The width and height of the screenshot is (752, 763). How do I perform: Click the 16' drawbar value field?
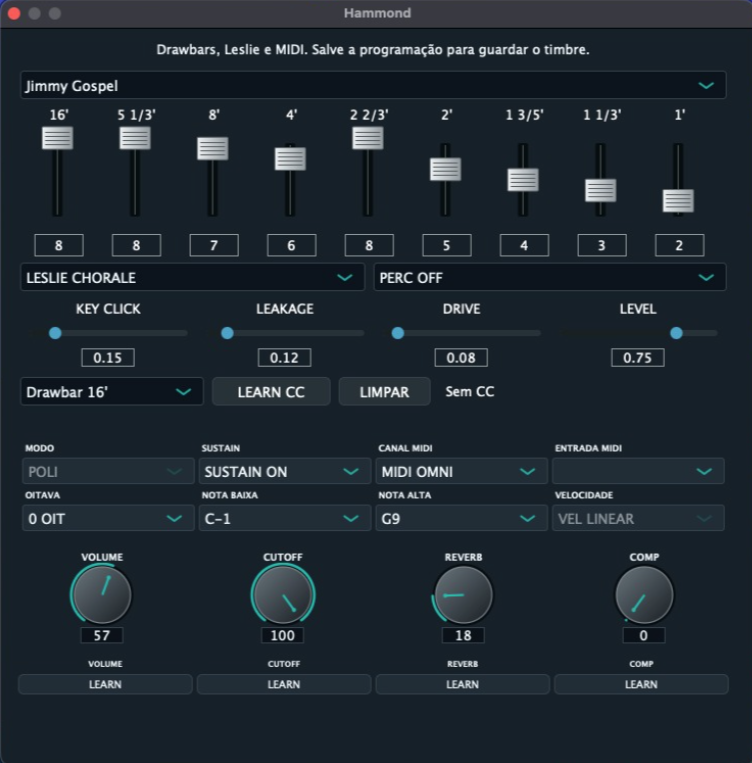[59, 245]
